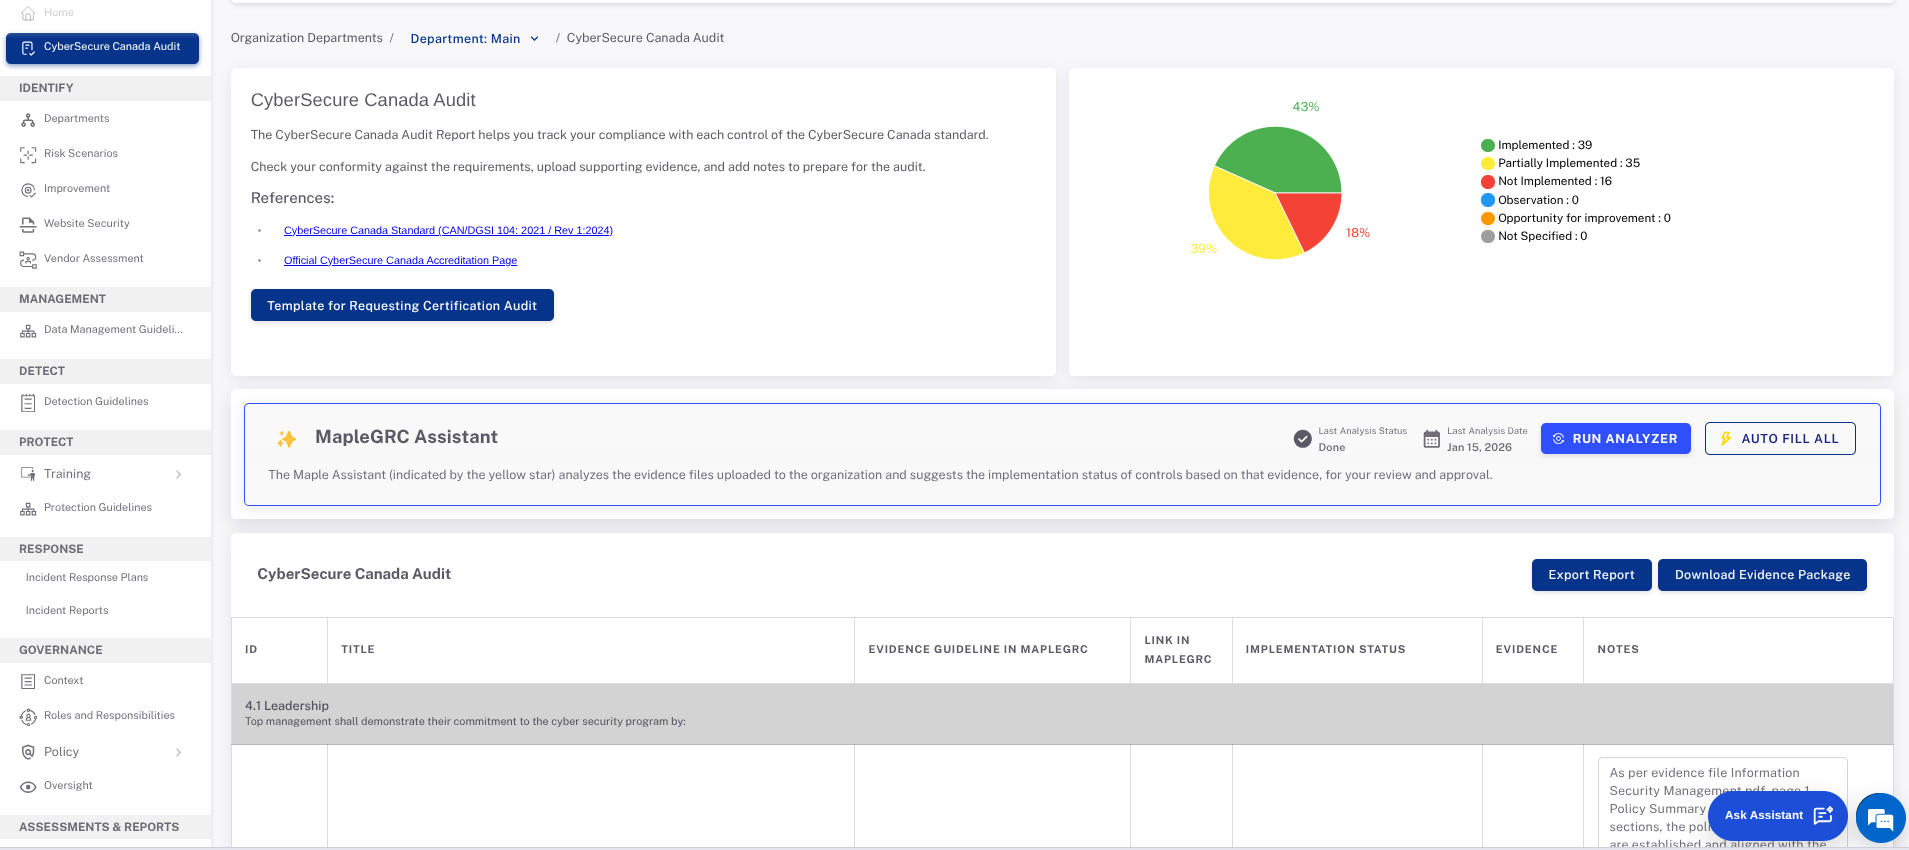1909x850 pixels.
Task: Toggle the Observation legend entry
Action: (1530, 200)
